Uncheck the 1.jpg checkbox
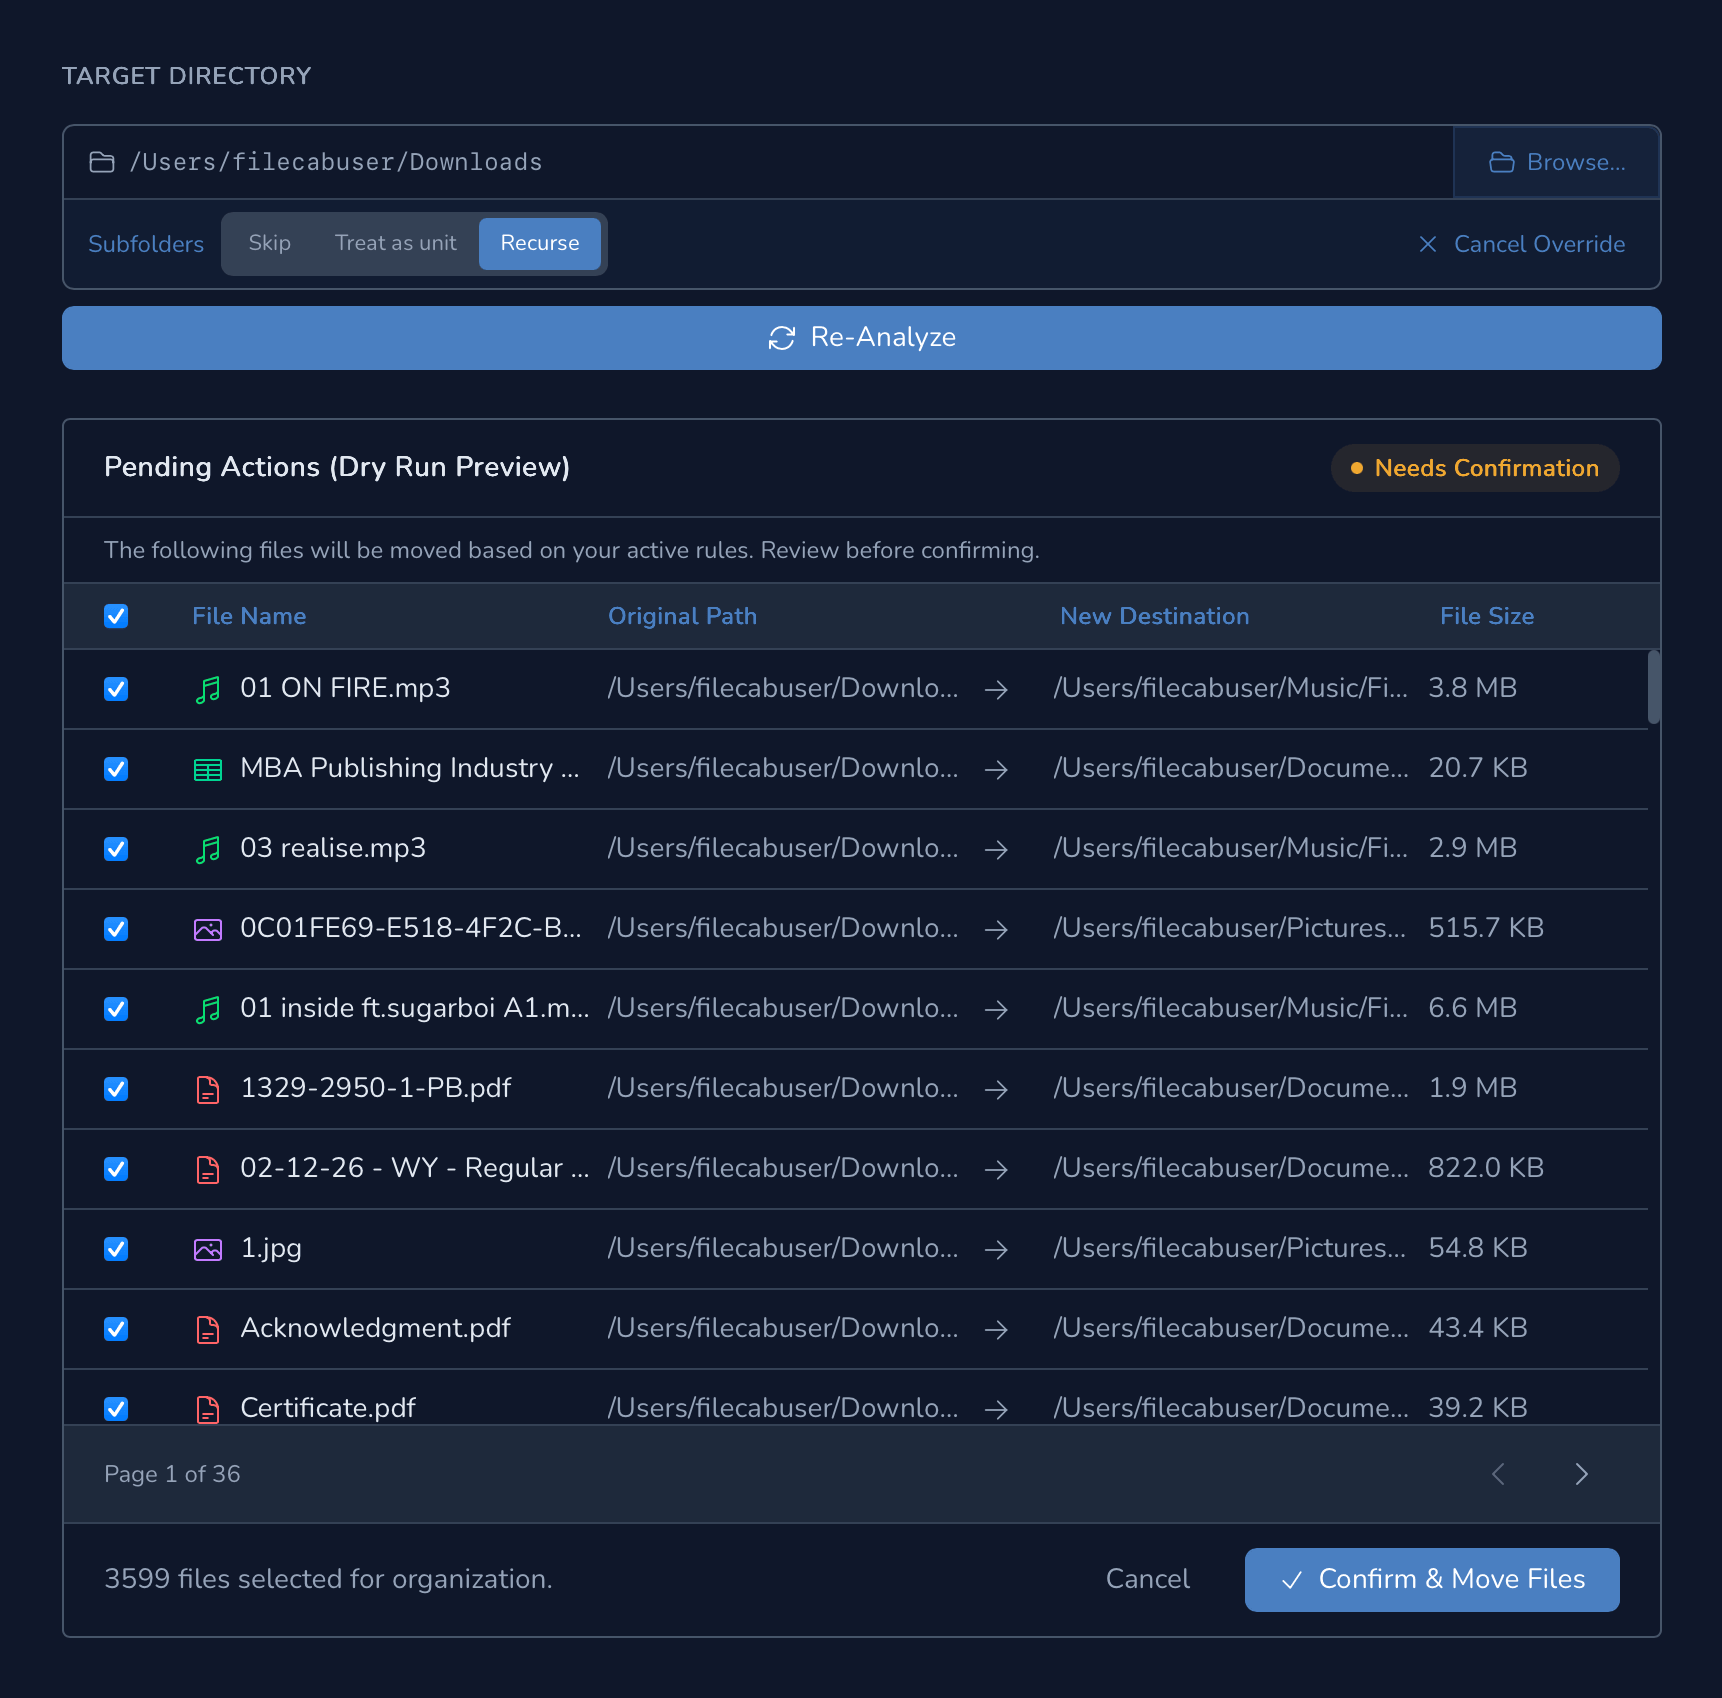1722x1698 pixels. tap(116, 1249)
